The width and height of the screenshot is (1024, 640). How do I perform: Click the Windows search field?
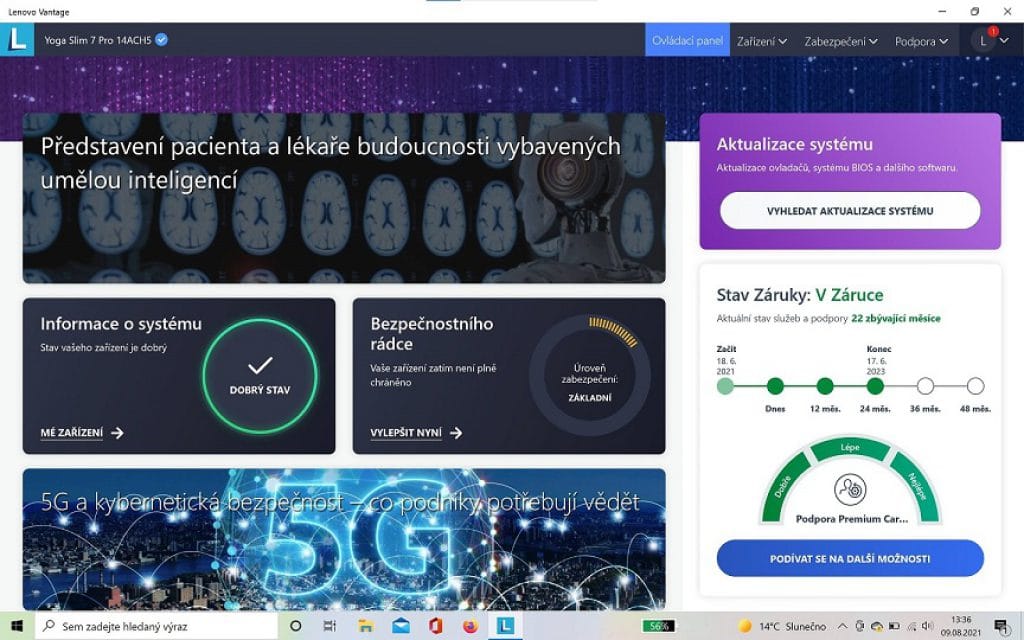[x=157, y=626]
